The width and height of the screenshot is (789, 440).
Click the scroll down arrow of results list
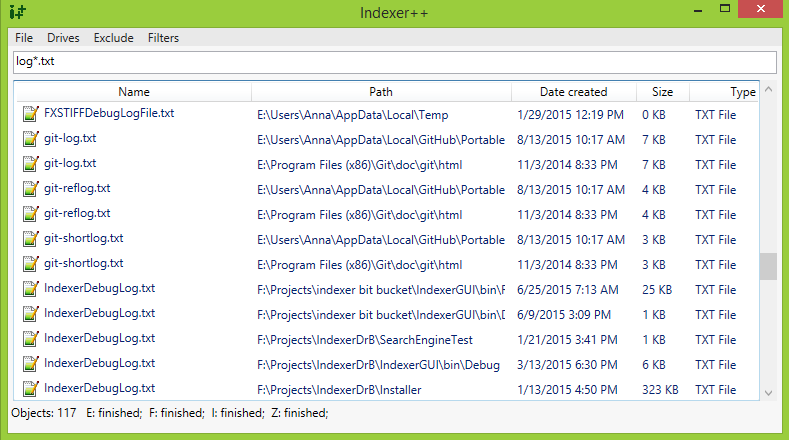768,393
